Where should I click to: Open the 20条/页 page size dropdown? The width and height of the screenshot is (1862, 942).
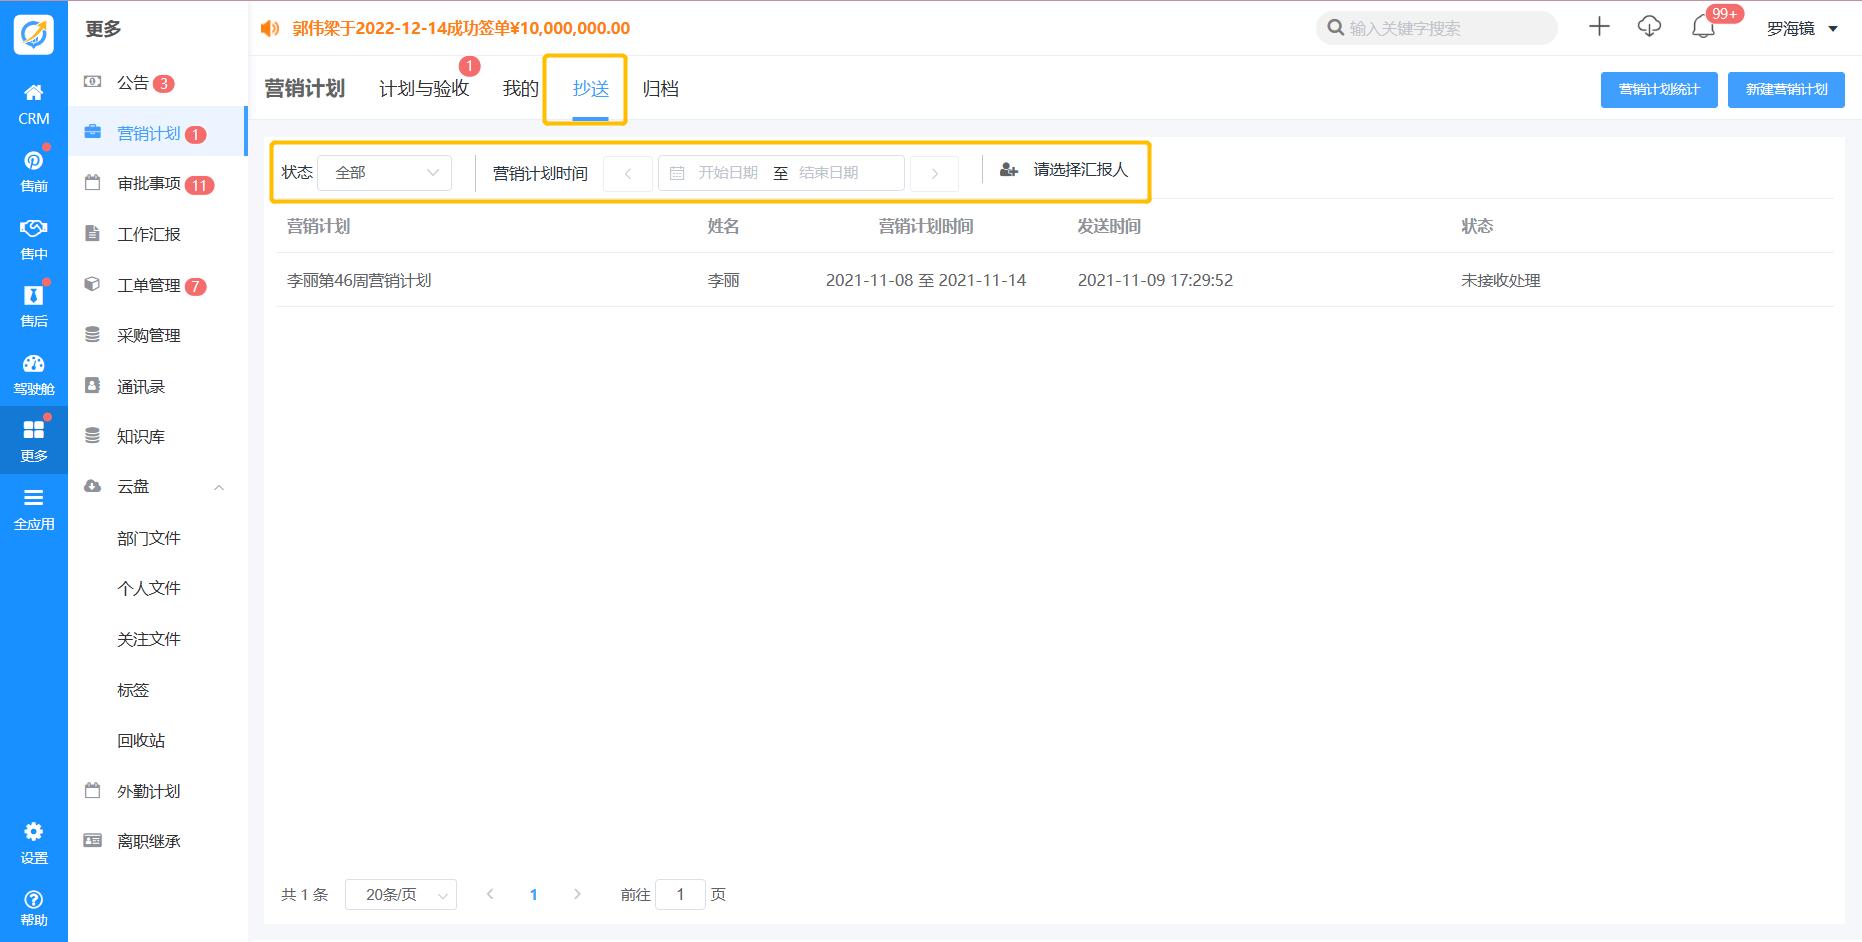tap(401, 895)
